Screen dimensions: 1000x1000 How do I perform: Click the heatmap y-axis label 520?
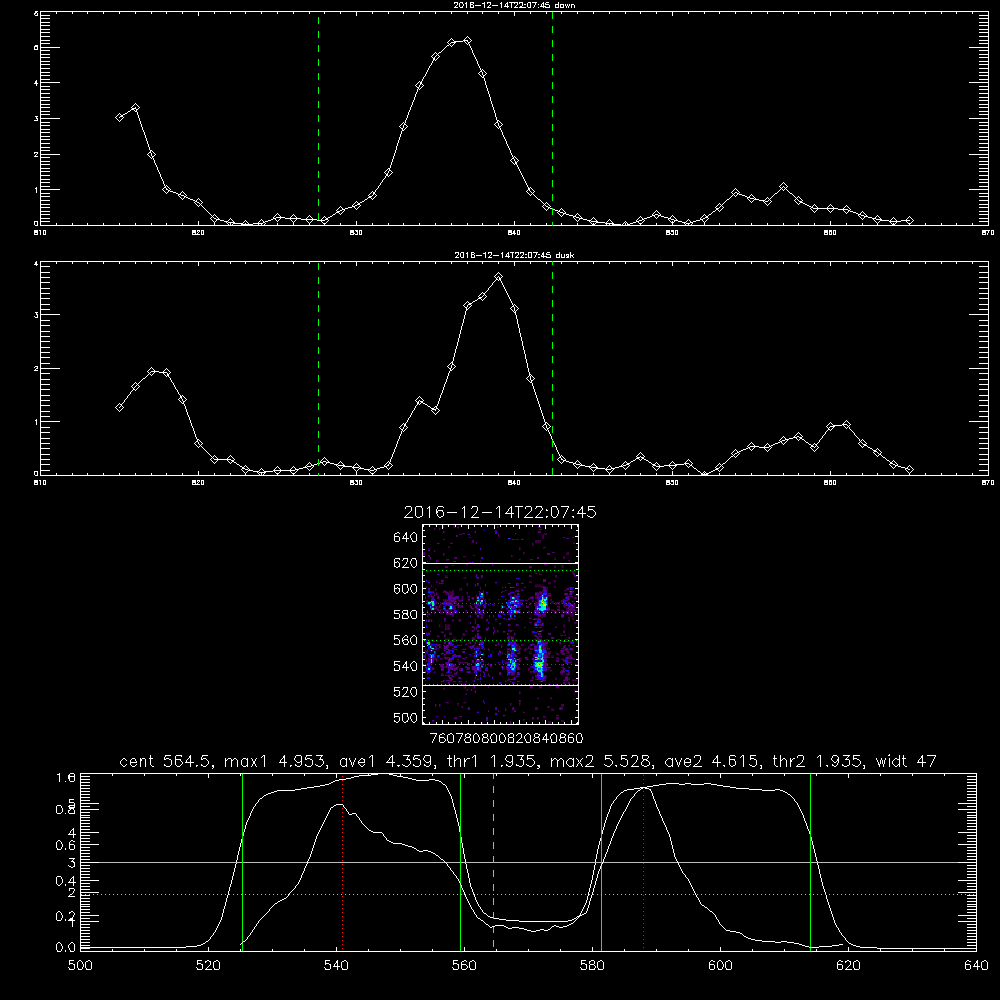coord(406,692)
